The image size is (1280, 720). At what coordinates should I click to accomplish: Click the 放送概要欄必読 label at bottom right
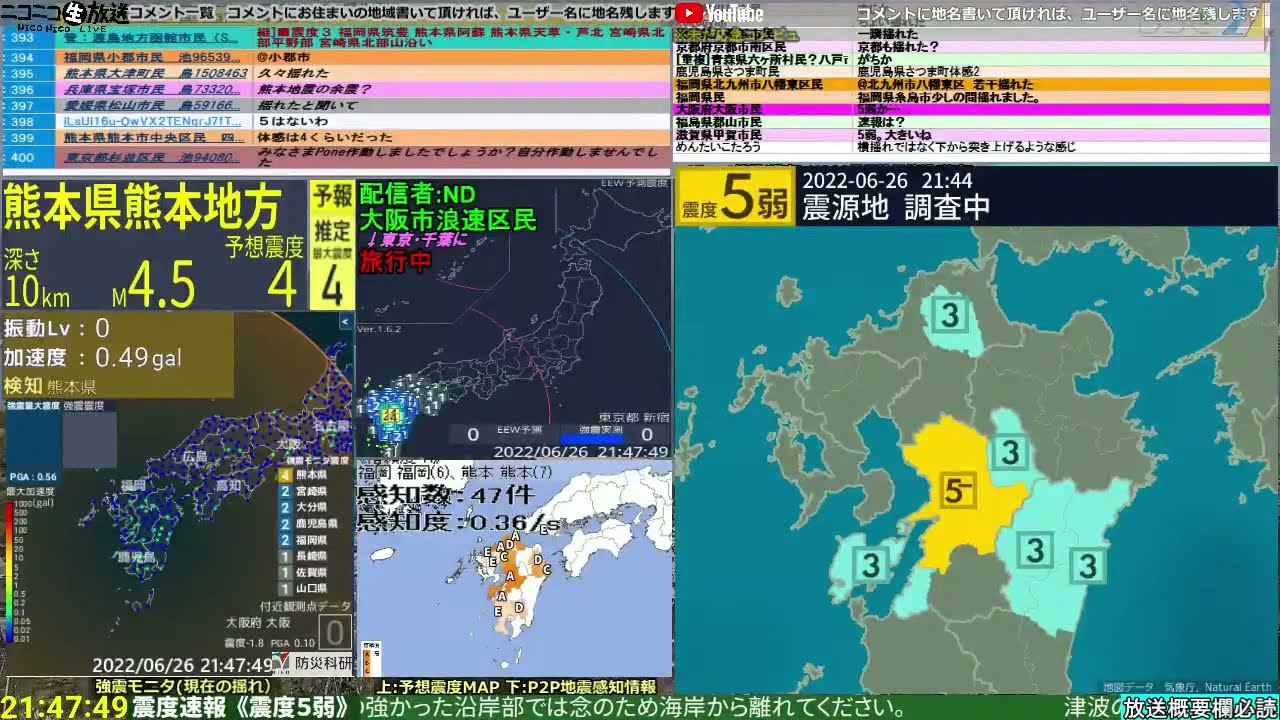tap(1200, 708)
